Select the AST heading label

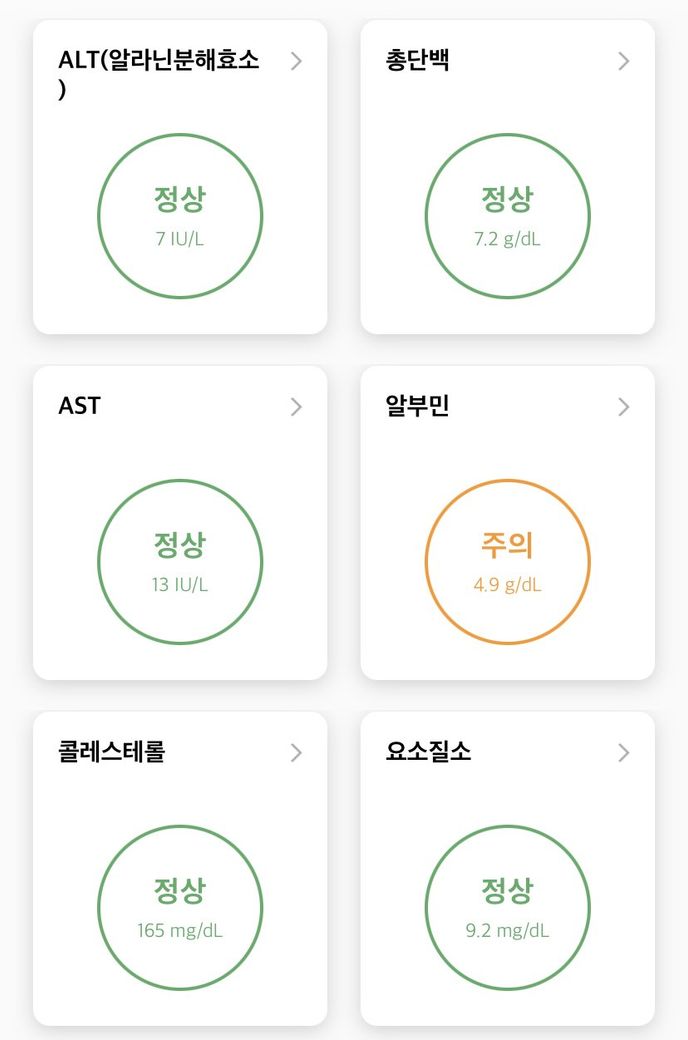click(80, 407)
